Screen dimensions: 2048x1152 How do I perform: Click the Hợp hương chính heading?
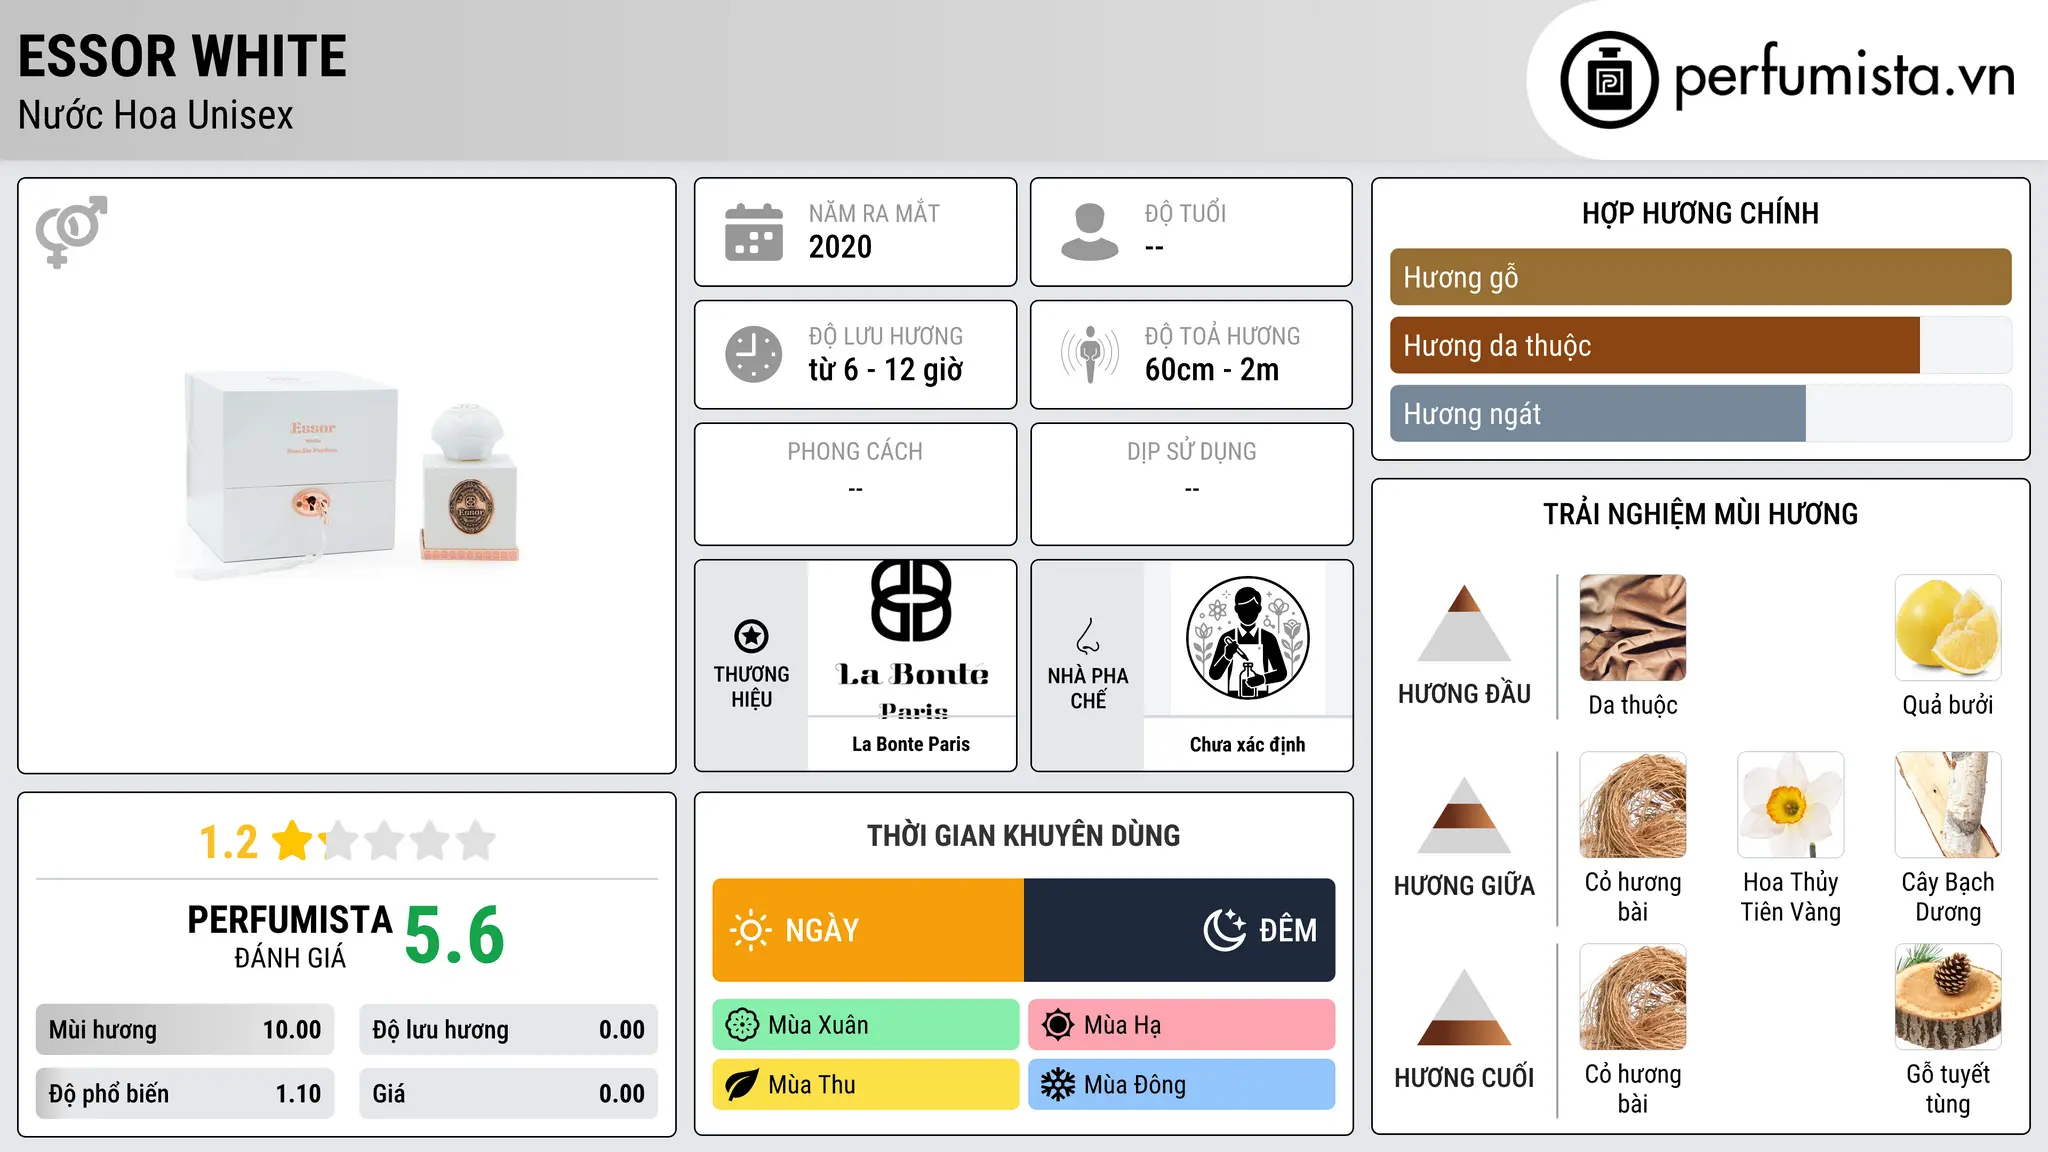tap(1700, 213)
